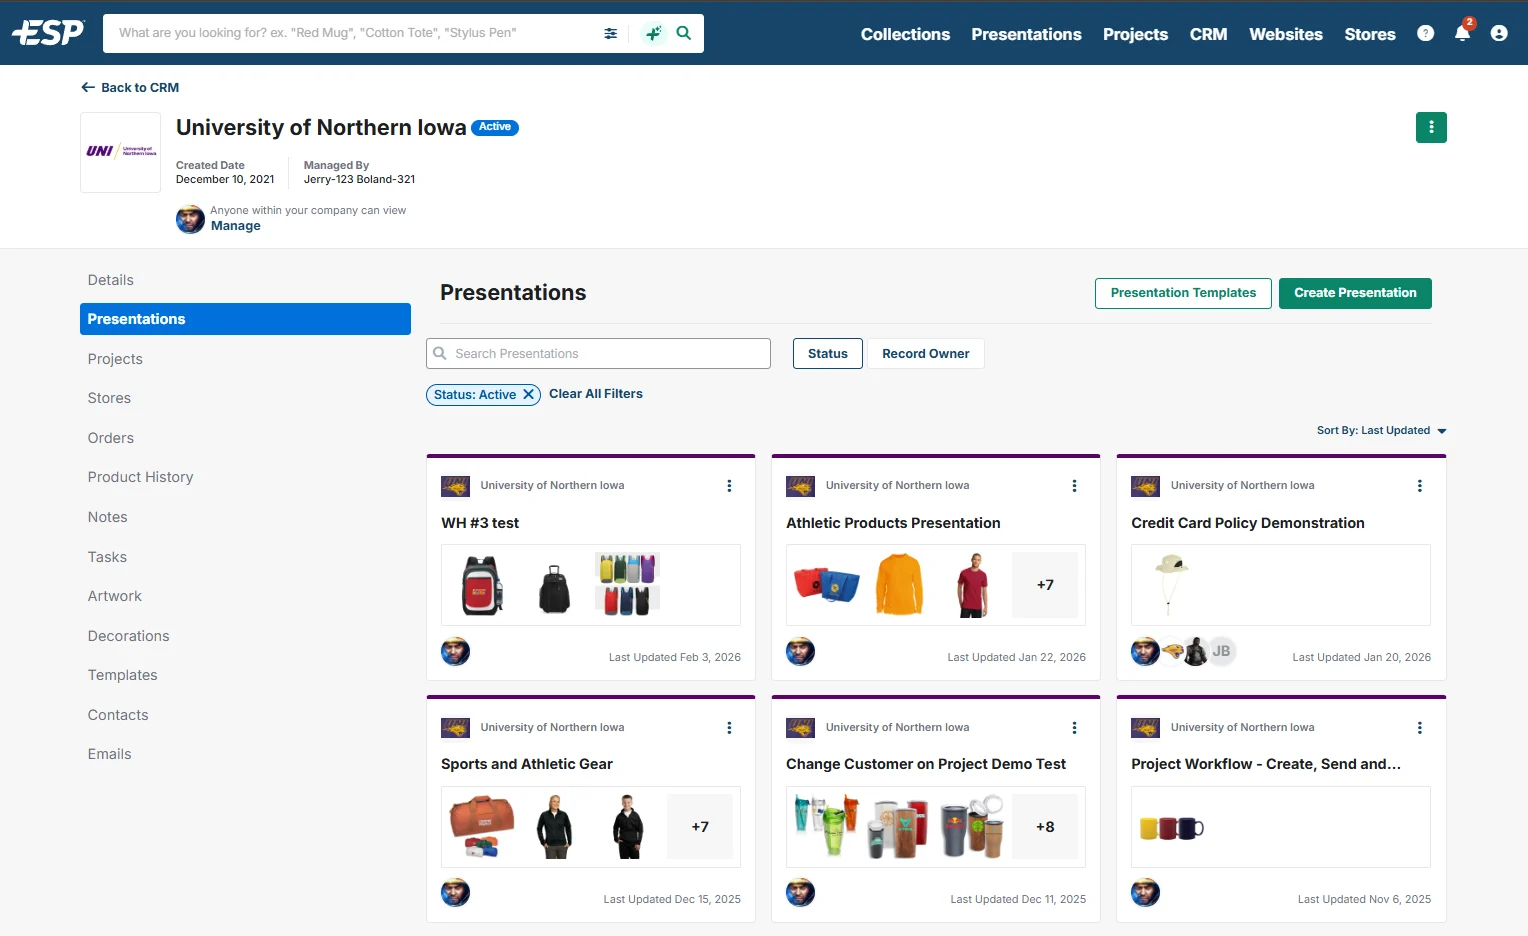Select Projects in the sidebar
The image size is (1528, 936).
pos(245,359)
